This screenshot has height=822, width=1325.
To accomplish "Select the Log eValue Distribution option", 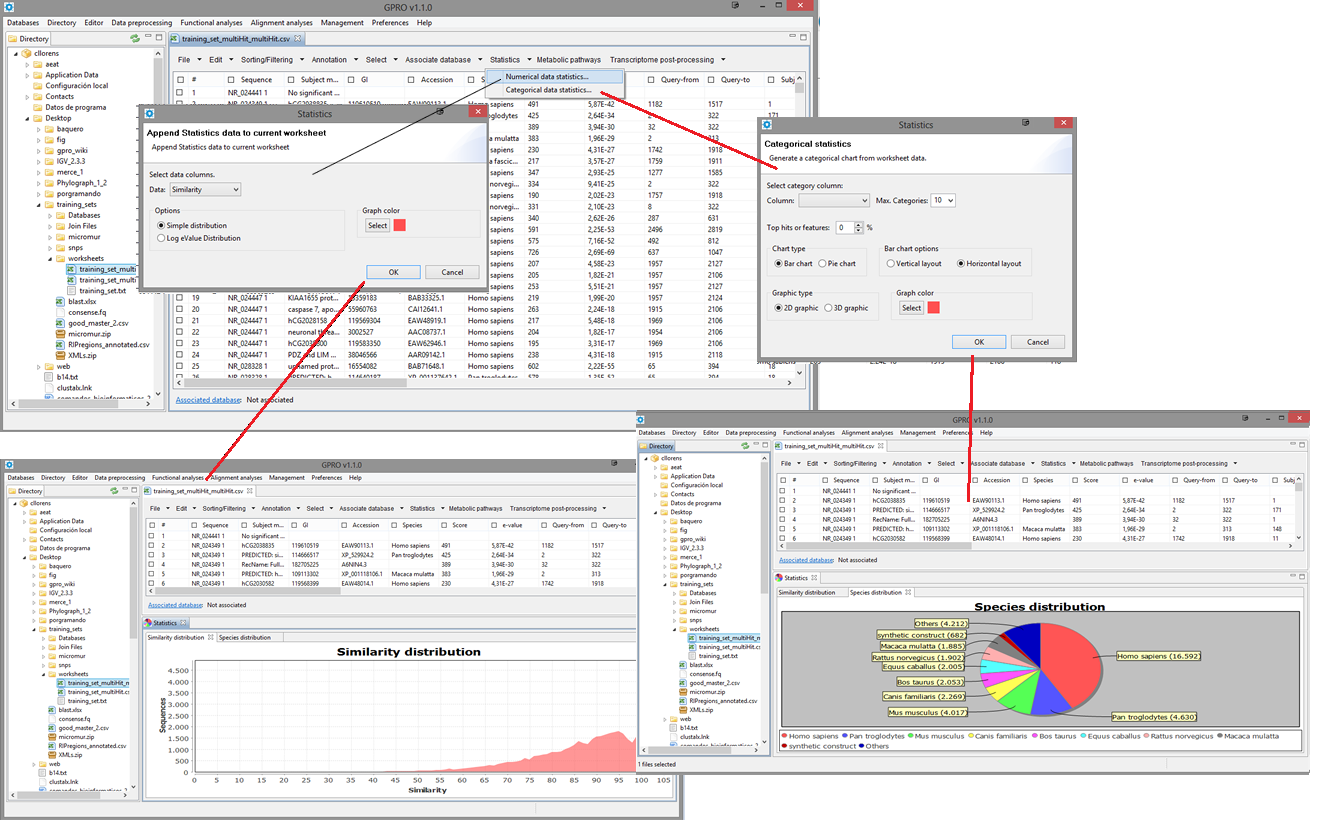I will tap(160, 238).
